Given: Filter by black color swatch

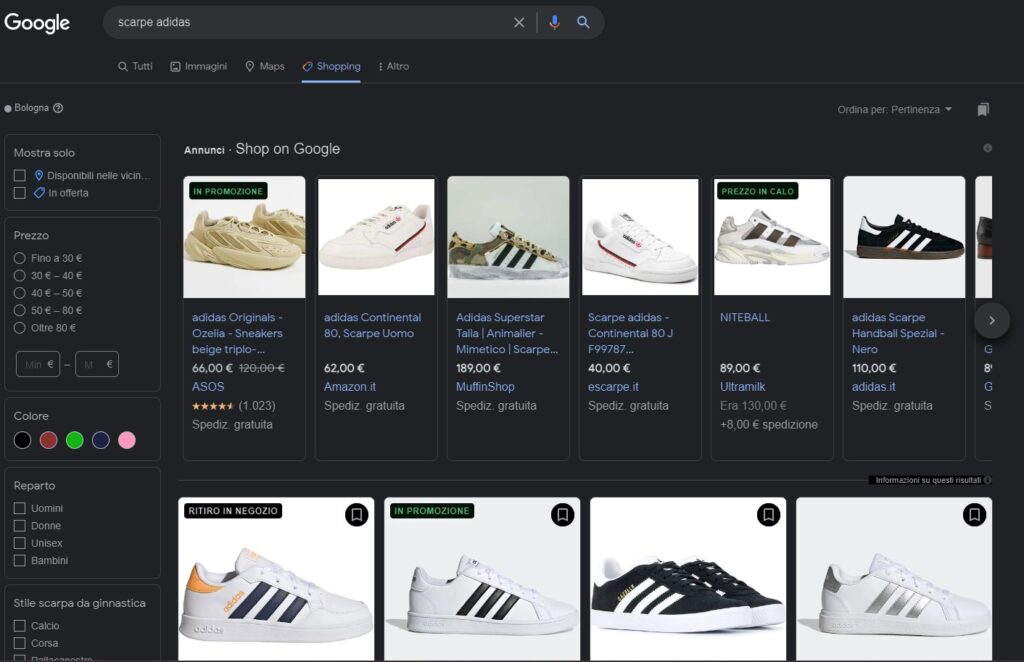Looking at the screenshot, I should (22, 440).
